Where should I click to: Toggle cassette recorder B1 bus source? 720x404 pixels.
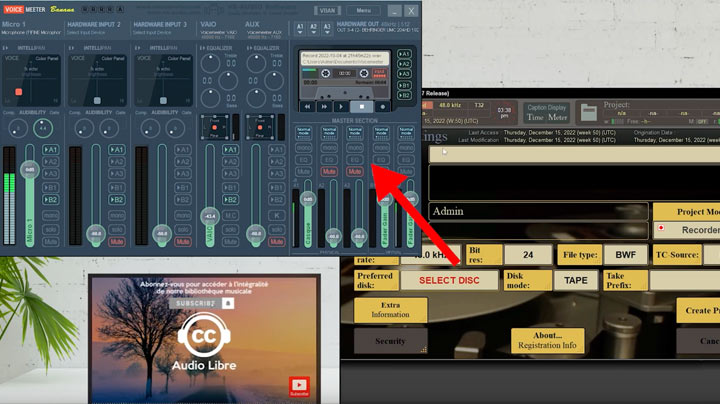click(404, 85)
